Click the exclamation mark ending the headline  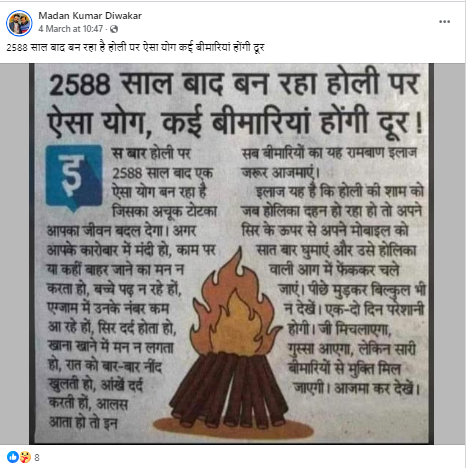click(x=419, y=123)
